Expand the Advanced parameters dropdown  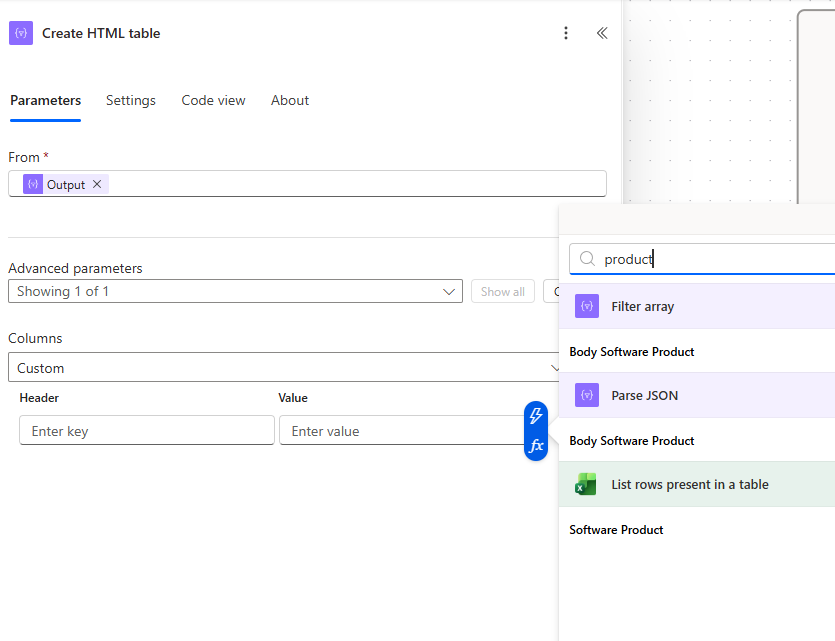coord(235,291)
